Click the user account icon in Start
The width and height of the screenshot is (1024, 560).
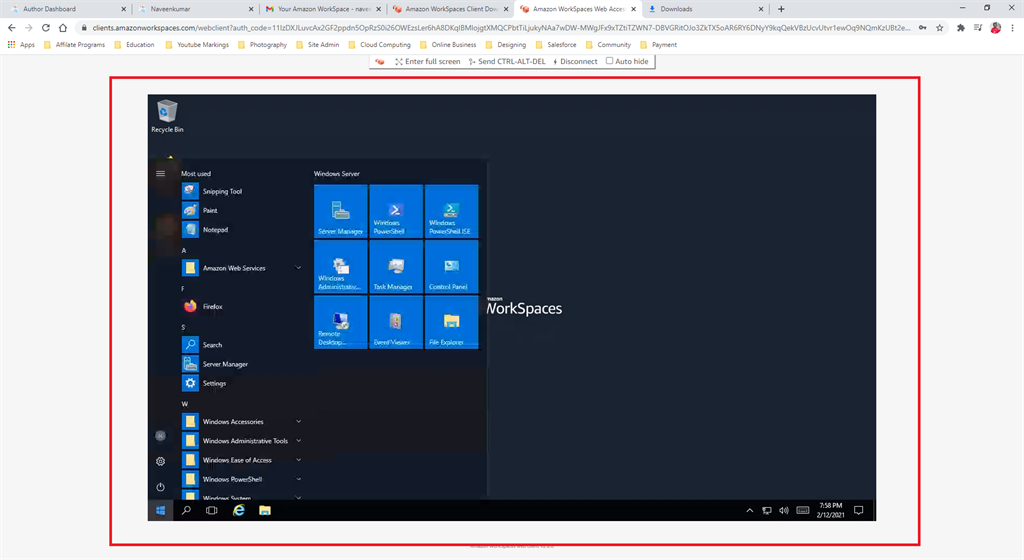pos(161,435)
